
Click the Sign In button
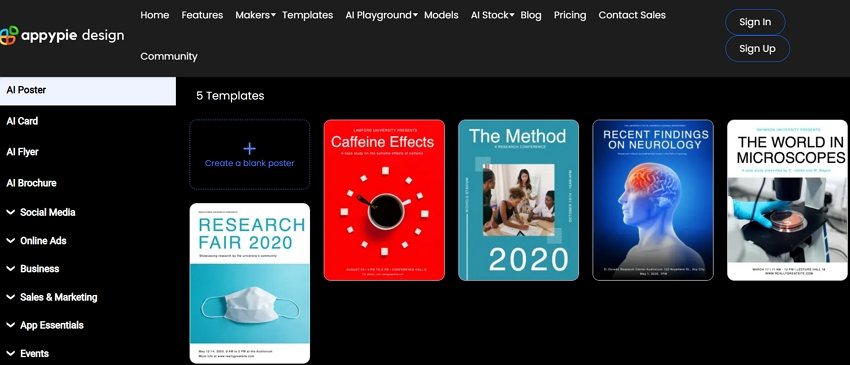tap(755, 22)
